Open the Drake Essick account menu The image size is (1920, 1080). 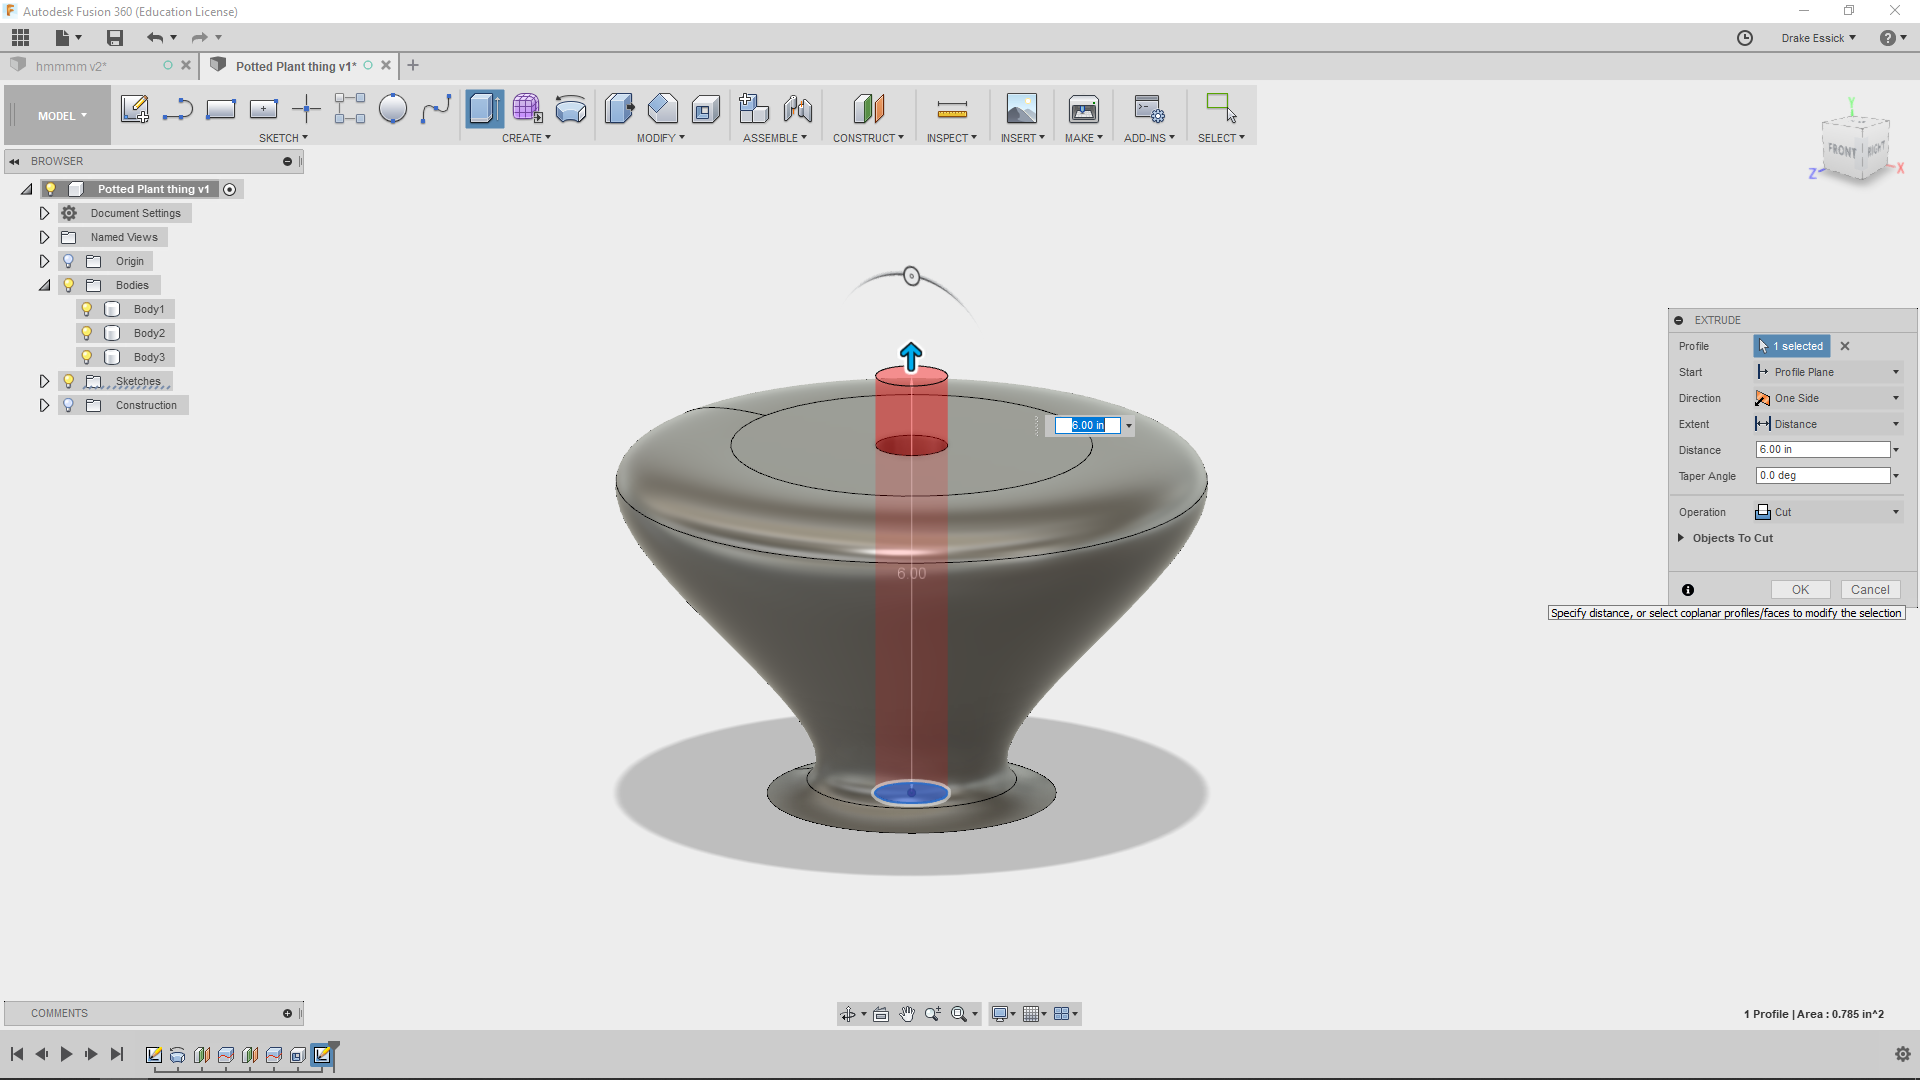pyautogui.click(x=1818, y=38)
